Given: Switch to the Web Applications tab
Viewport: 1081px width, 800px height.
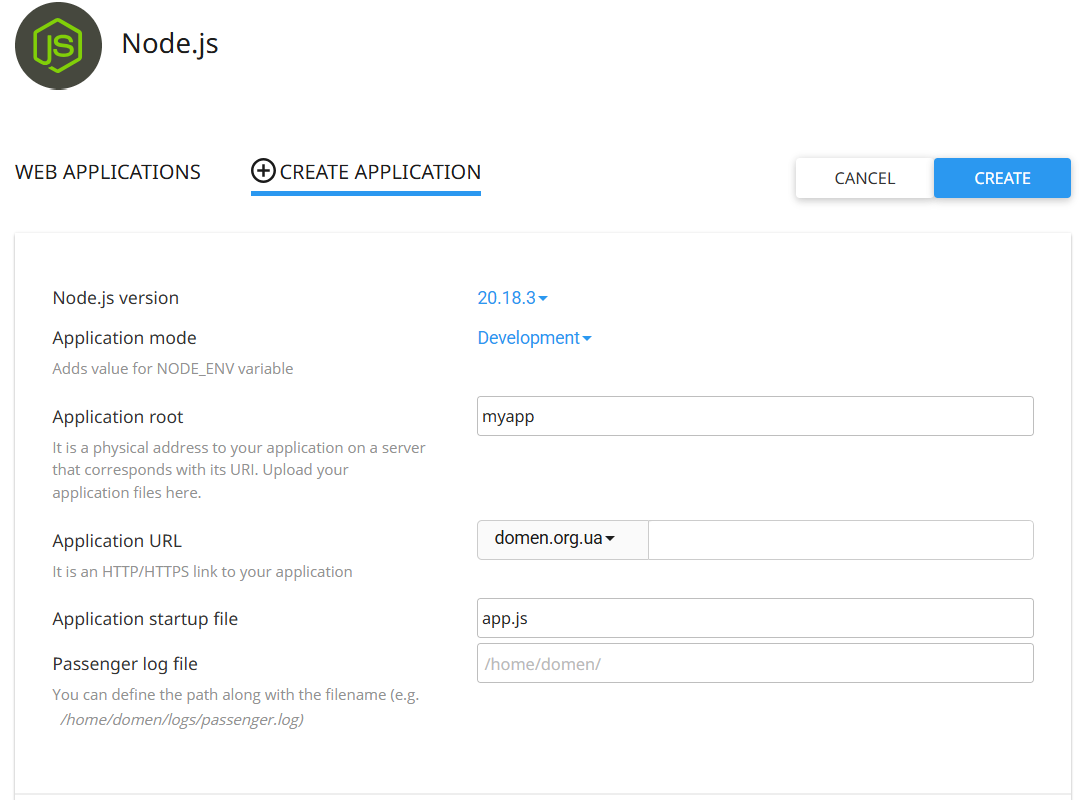Looking at the screenshot, I should (108, 172).
